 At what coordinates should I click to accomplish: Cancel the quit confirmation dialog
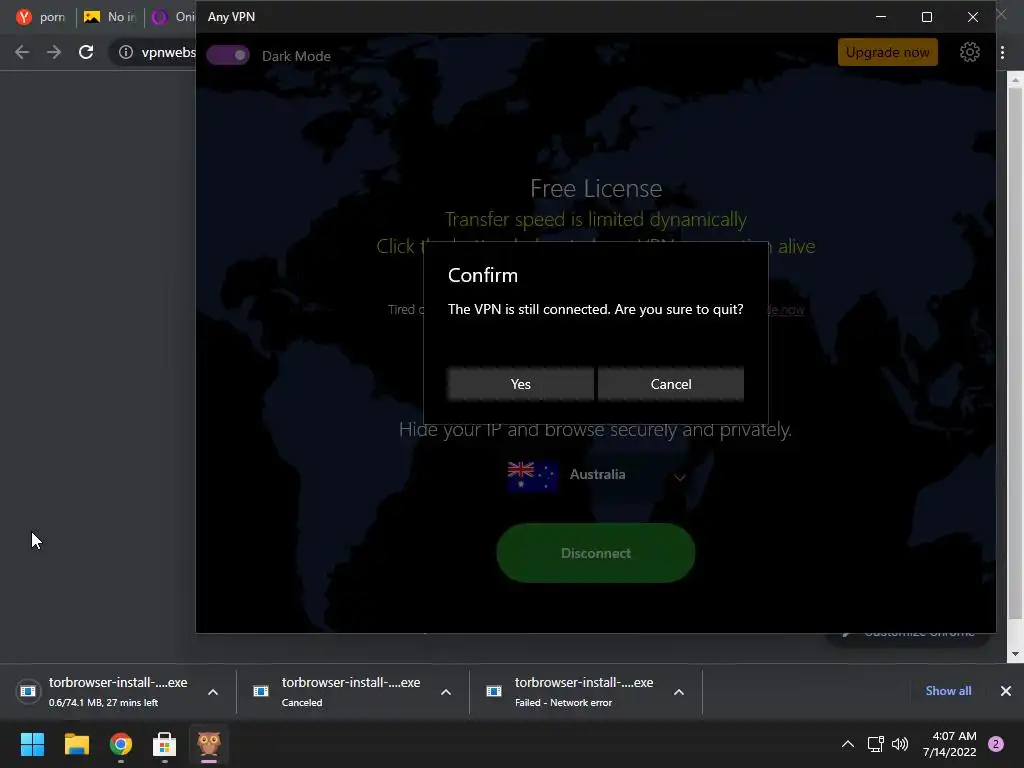click(x=671, y=384)
